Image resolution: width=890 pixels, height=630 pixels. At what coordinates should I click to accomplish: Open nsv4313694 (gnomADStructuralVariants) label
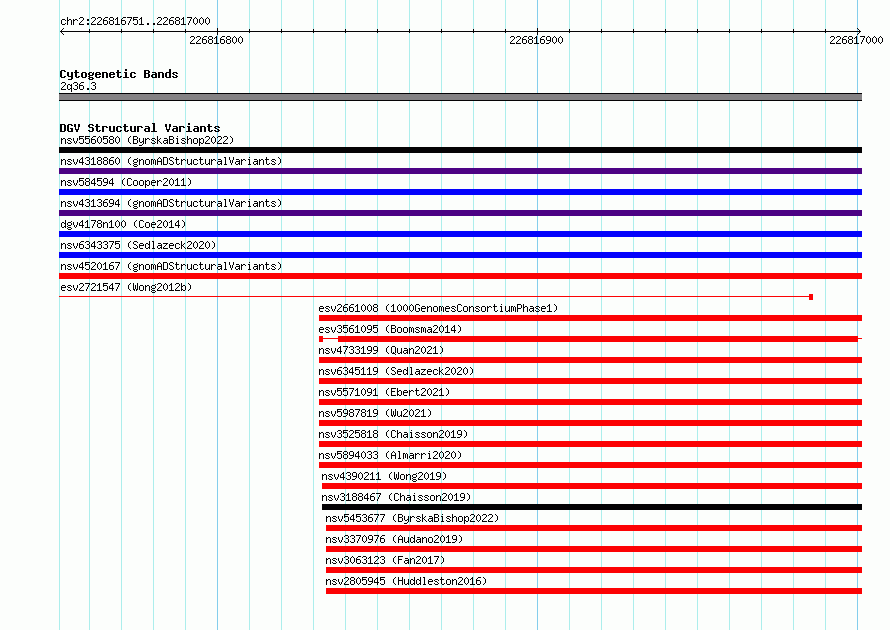click(171, 203)
